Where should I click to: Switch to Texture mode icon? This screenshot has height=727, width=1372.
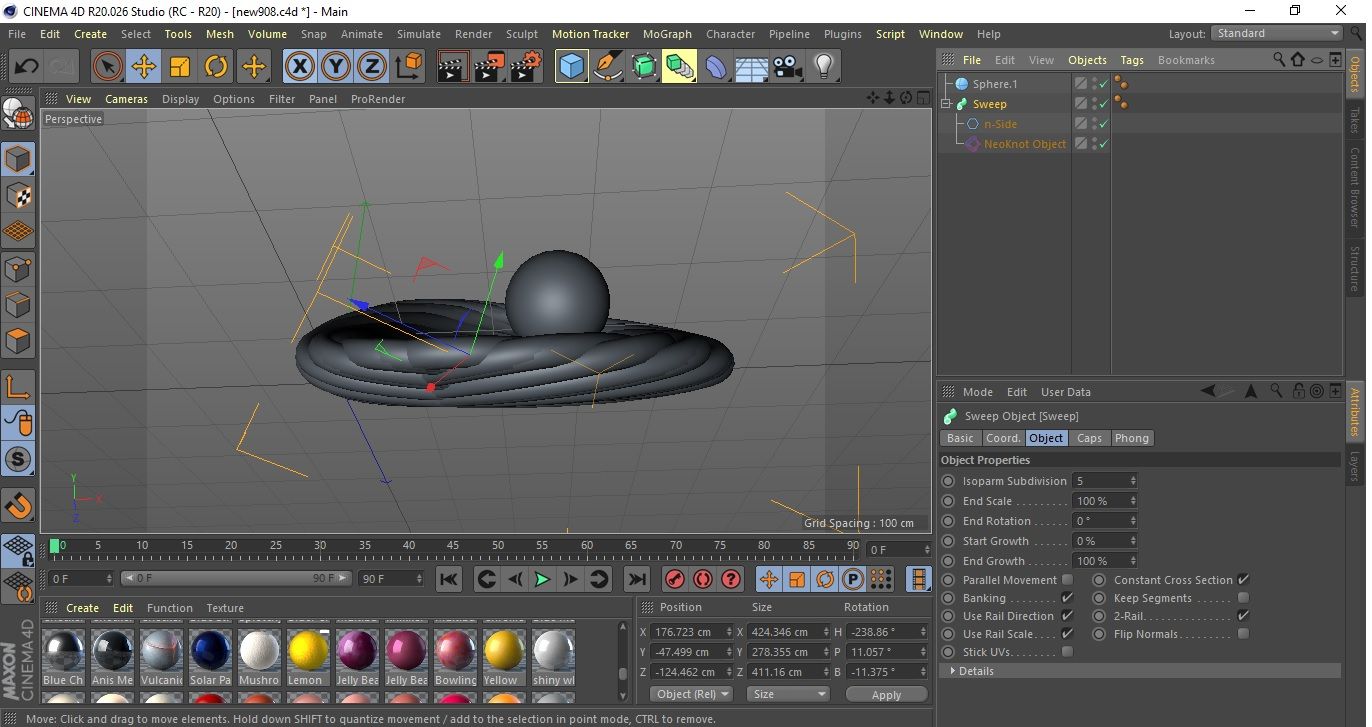tap(18, 195)
